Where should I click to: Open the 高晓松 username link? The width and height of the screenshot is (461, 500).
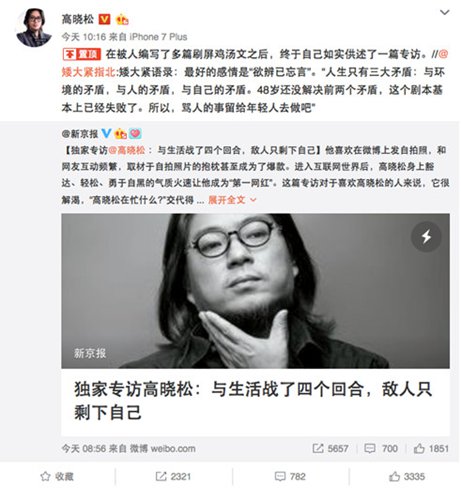pyautogui.click(x=78, y=19)
